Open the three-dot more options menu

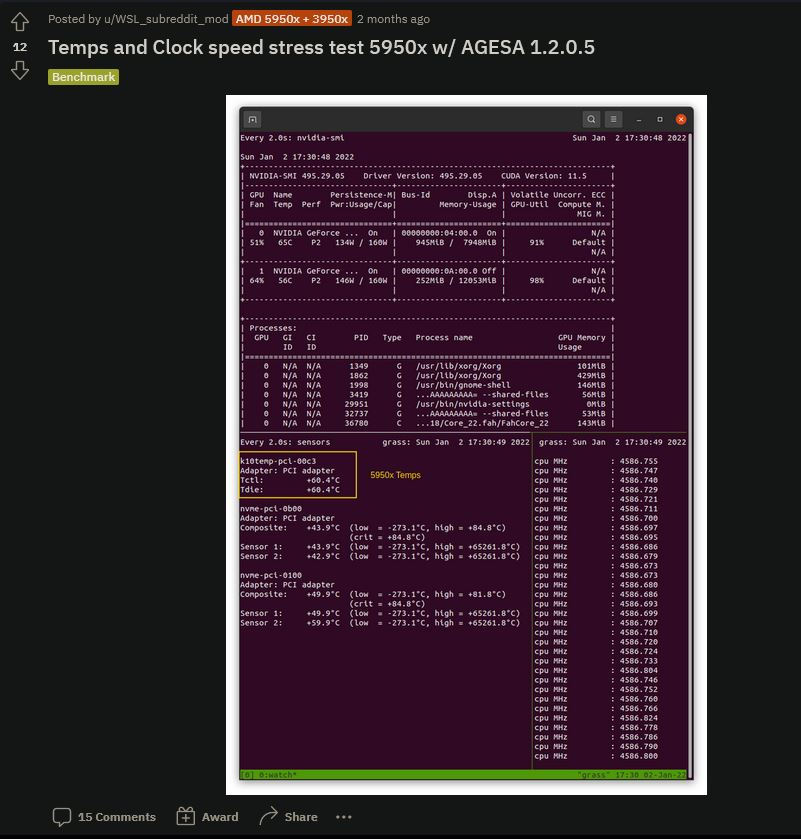(x=344, y=816)
